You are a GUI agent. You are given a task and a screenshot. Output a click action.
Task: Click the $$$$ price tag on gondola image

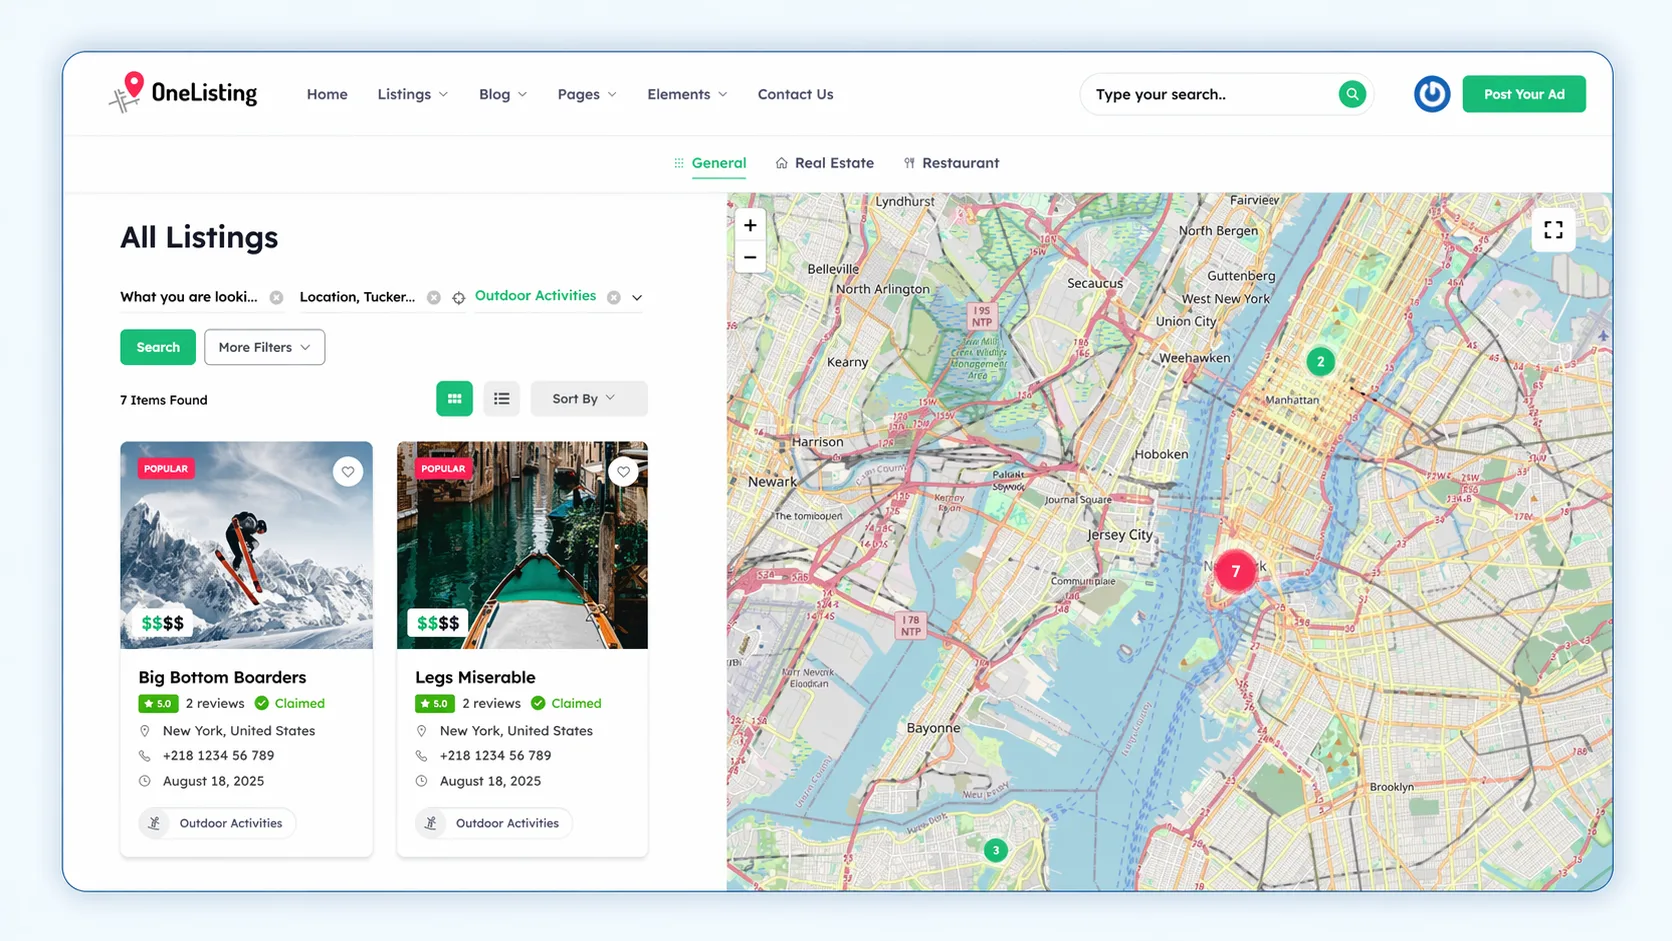tap(438, 623)
